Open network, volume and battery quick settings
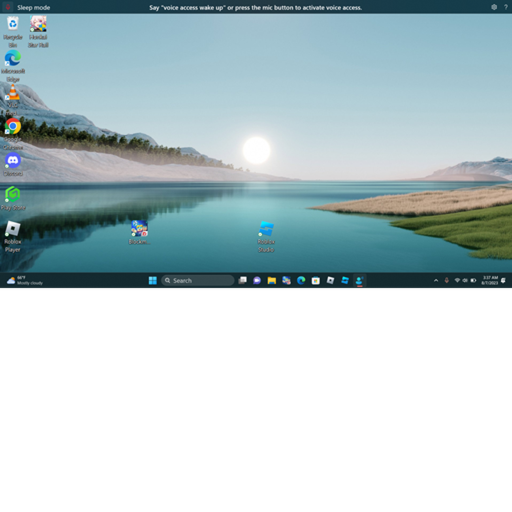The height and width of the screenshot is (512, 512). pos(465,280)
